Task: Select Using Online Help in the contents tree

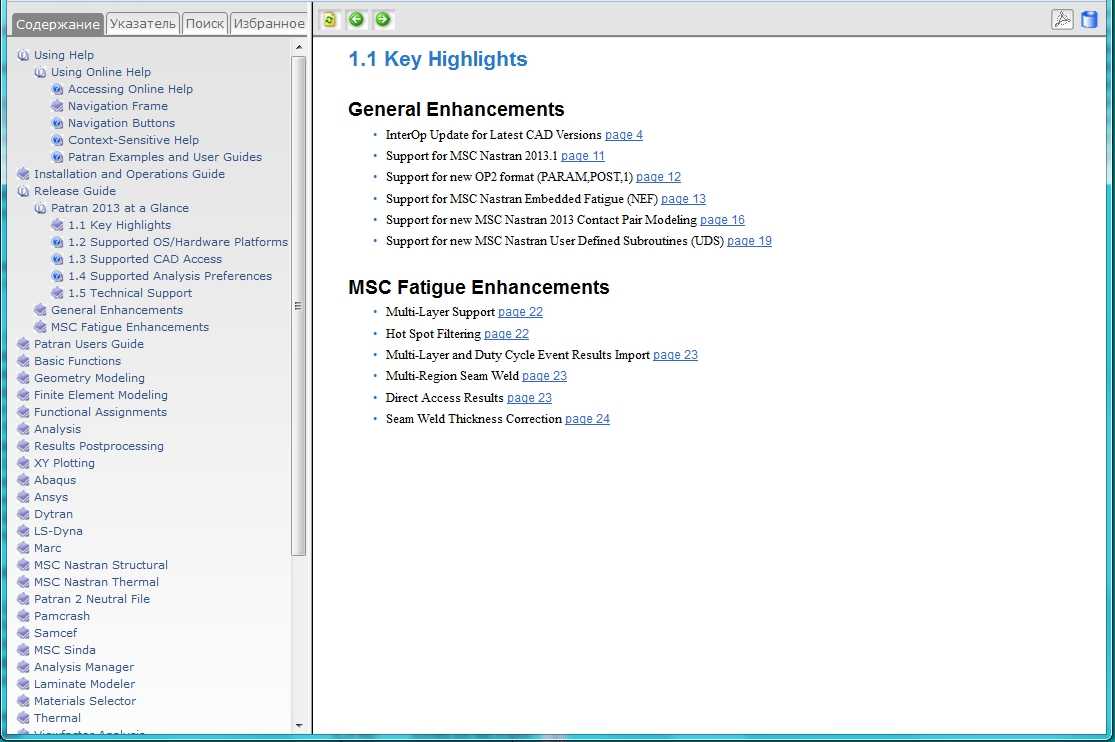Action: tap(101, 72)
